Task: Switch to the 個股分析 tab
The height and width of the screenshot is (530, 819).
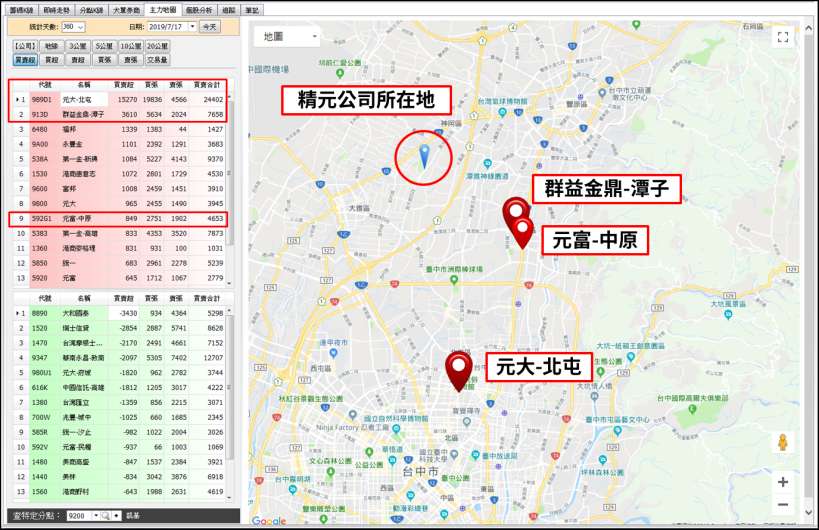Action: tap(199, 10)
